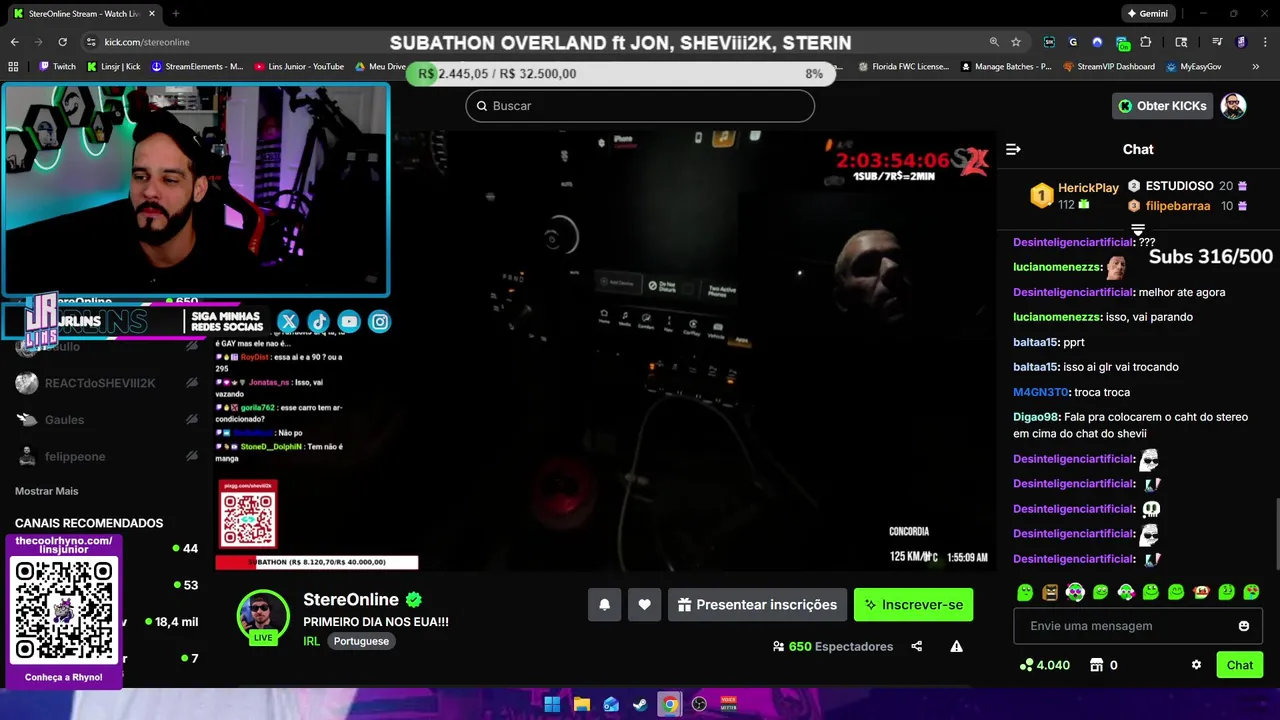Open a new browser tab

pos(175,14)
